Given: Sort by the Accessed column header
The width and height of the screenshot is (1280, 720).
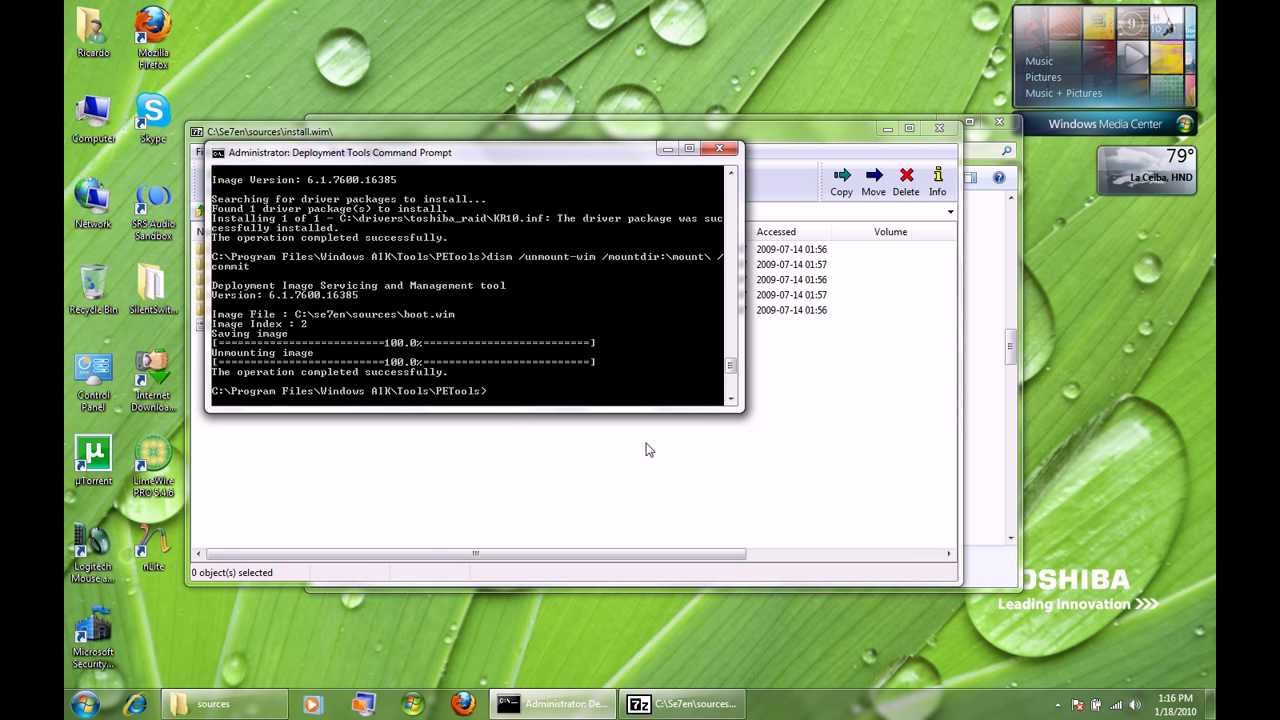Looking at the screenshot, I should click(x=776, y=232).
